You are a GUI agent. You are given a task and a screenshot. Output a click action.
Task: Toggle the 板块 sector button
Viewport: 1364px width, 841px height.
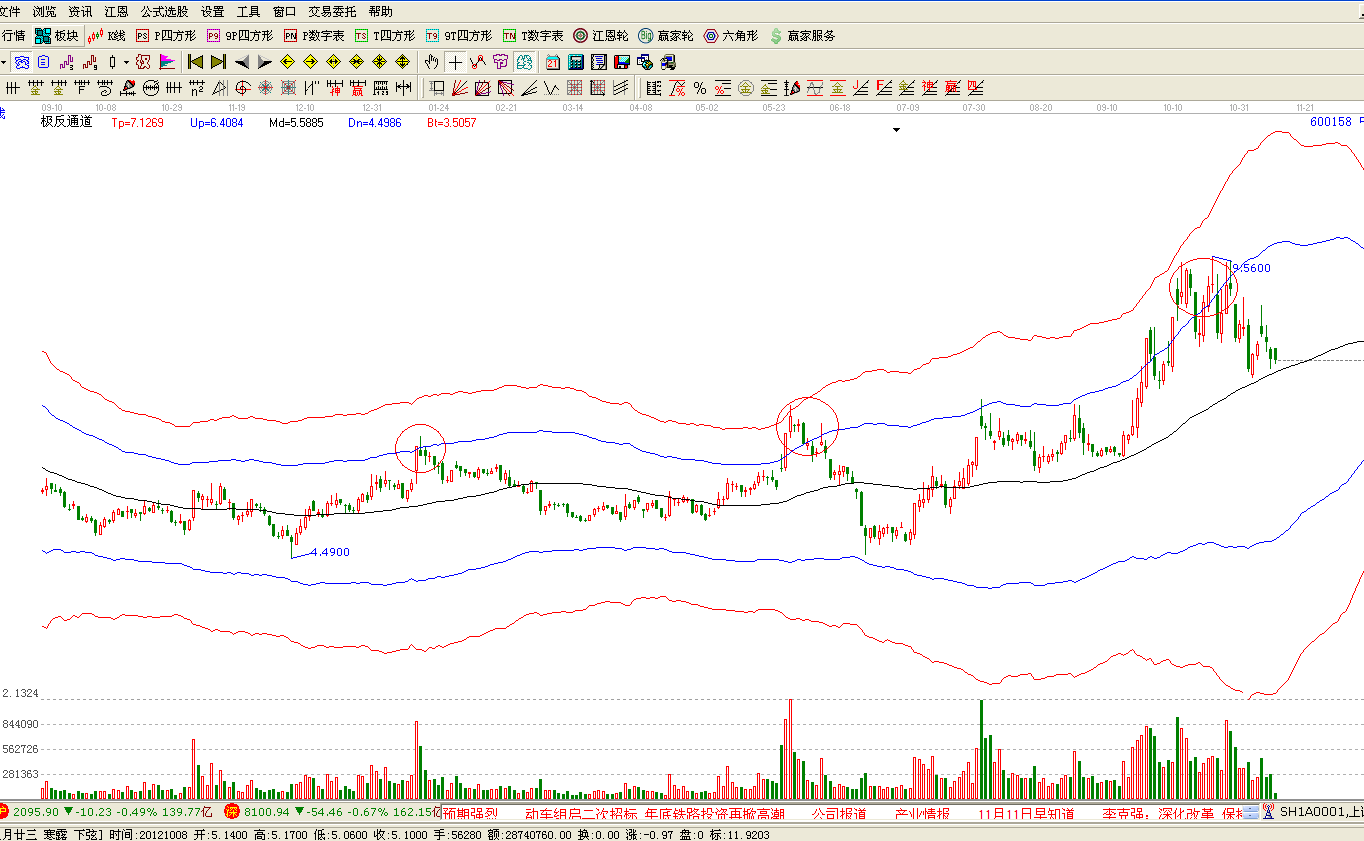56,36
